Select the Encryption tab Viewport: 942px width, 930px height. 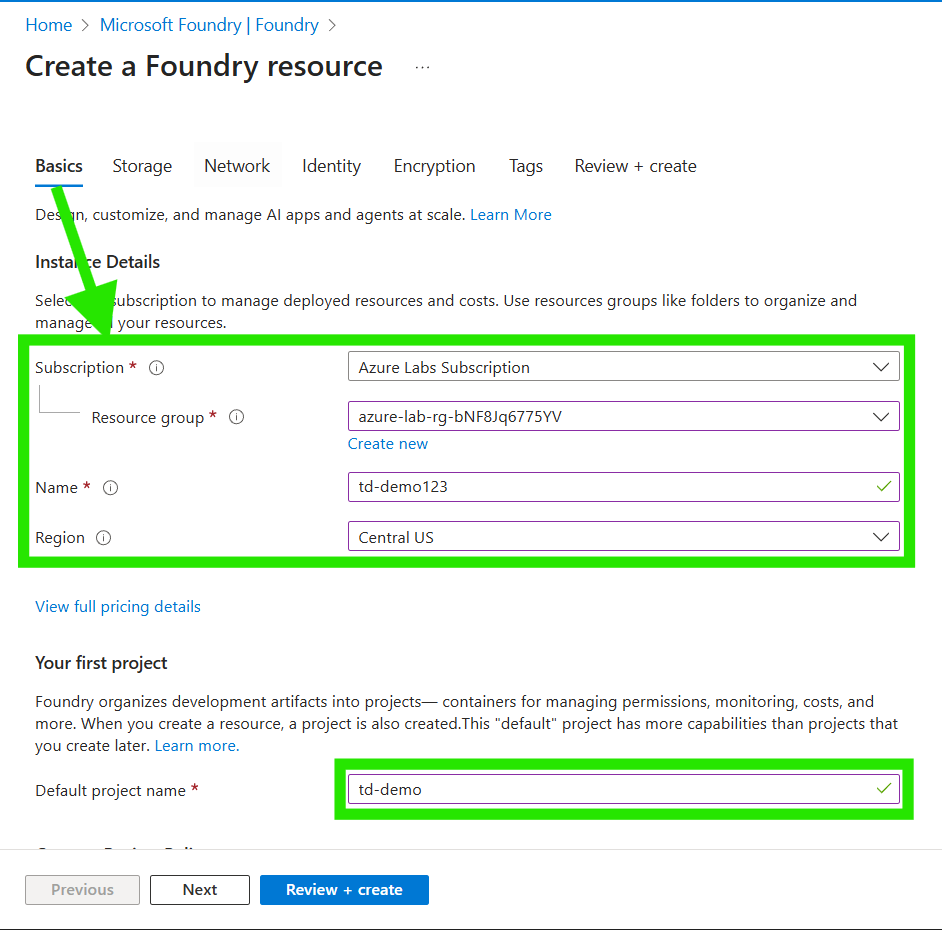point(434,166)
